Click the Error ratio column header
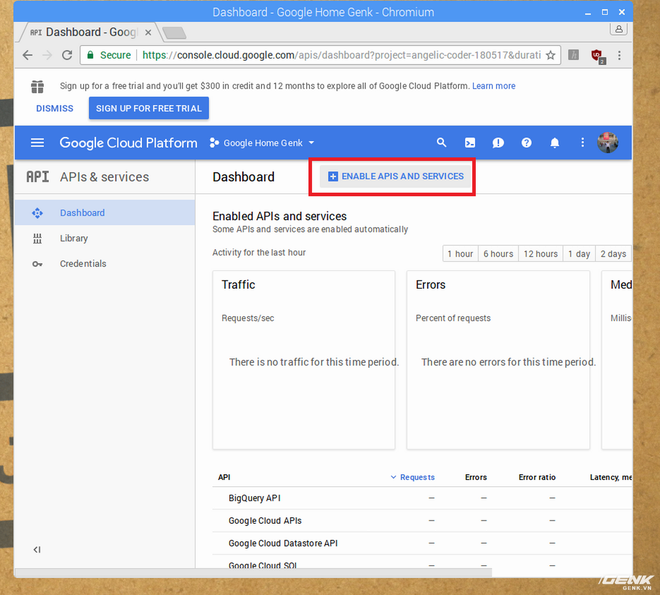This screenshot has height=595, width=660. point(537,477)
